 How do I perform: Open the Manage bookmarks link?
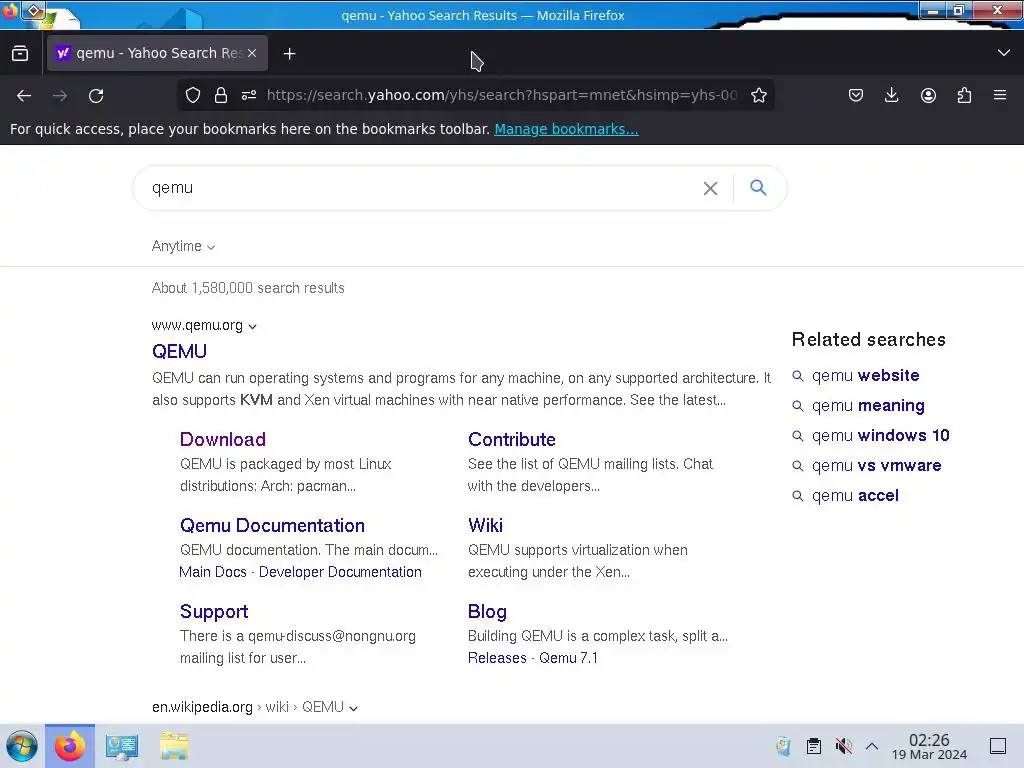pyautogui.click(x=566, y=129)
